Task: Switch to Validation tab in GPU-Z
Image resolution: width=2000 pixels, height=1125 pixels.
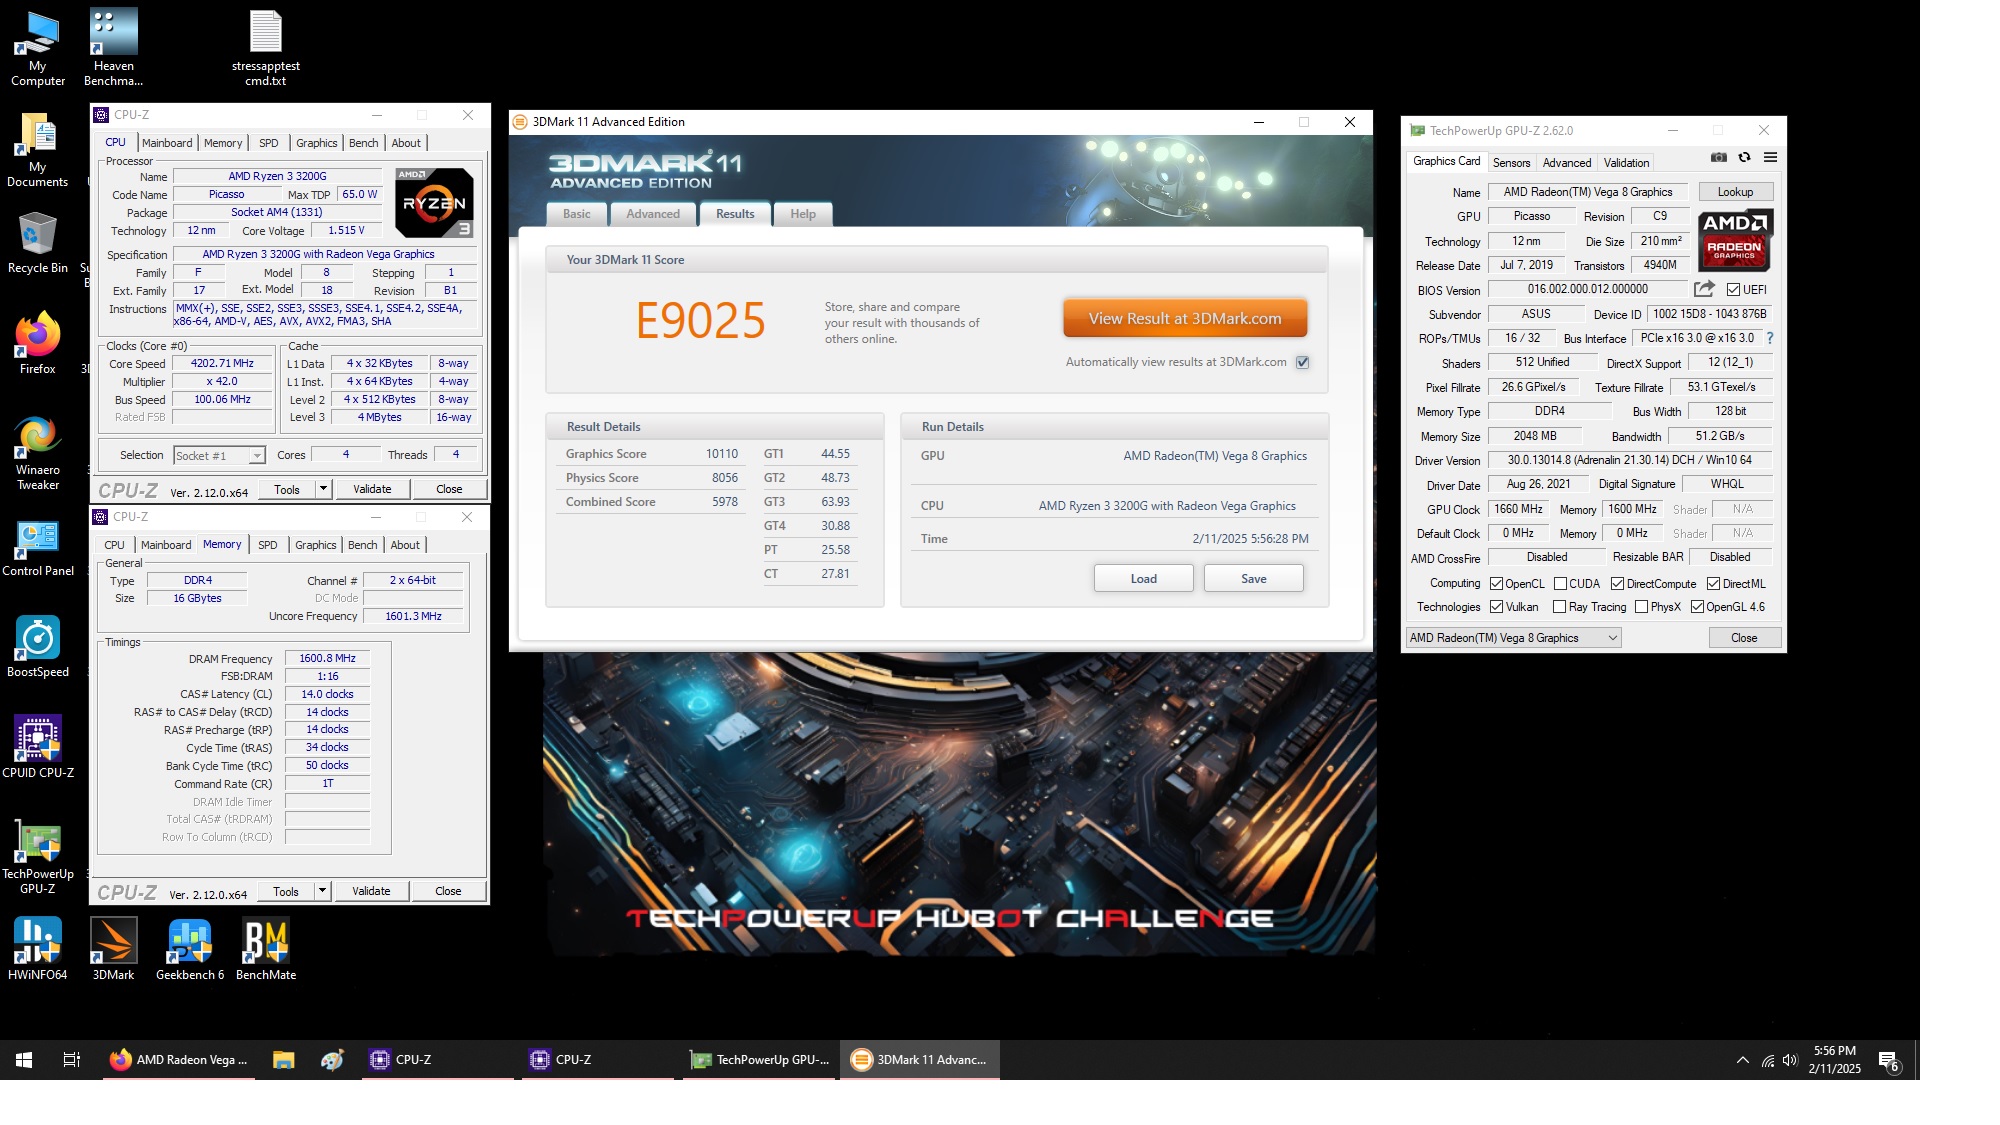Action: [x=1626, y=163]
